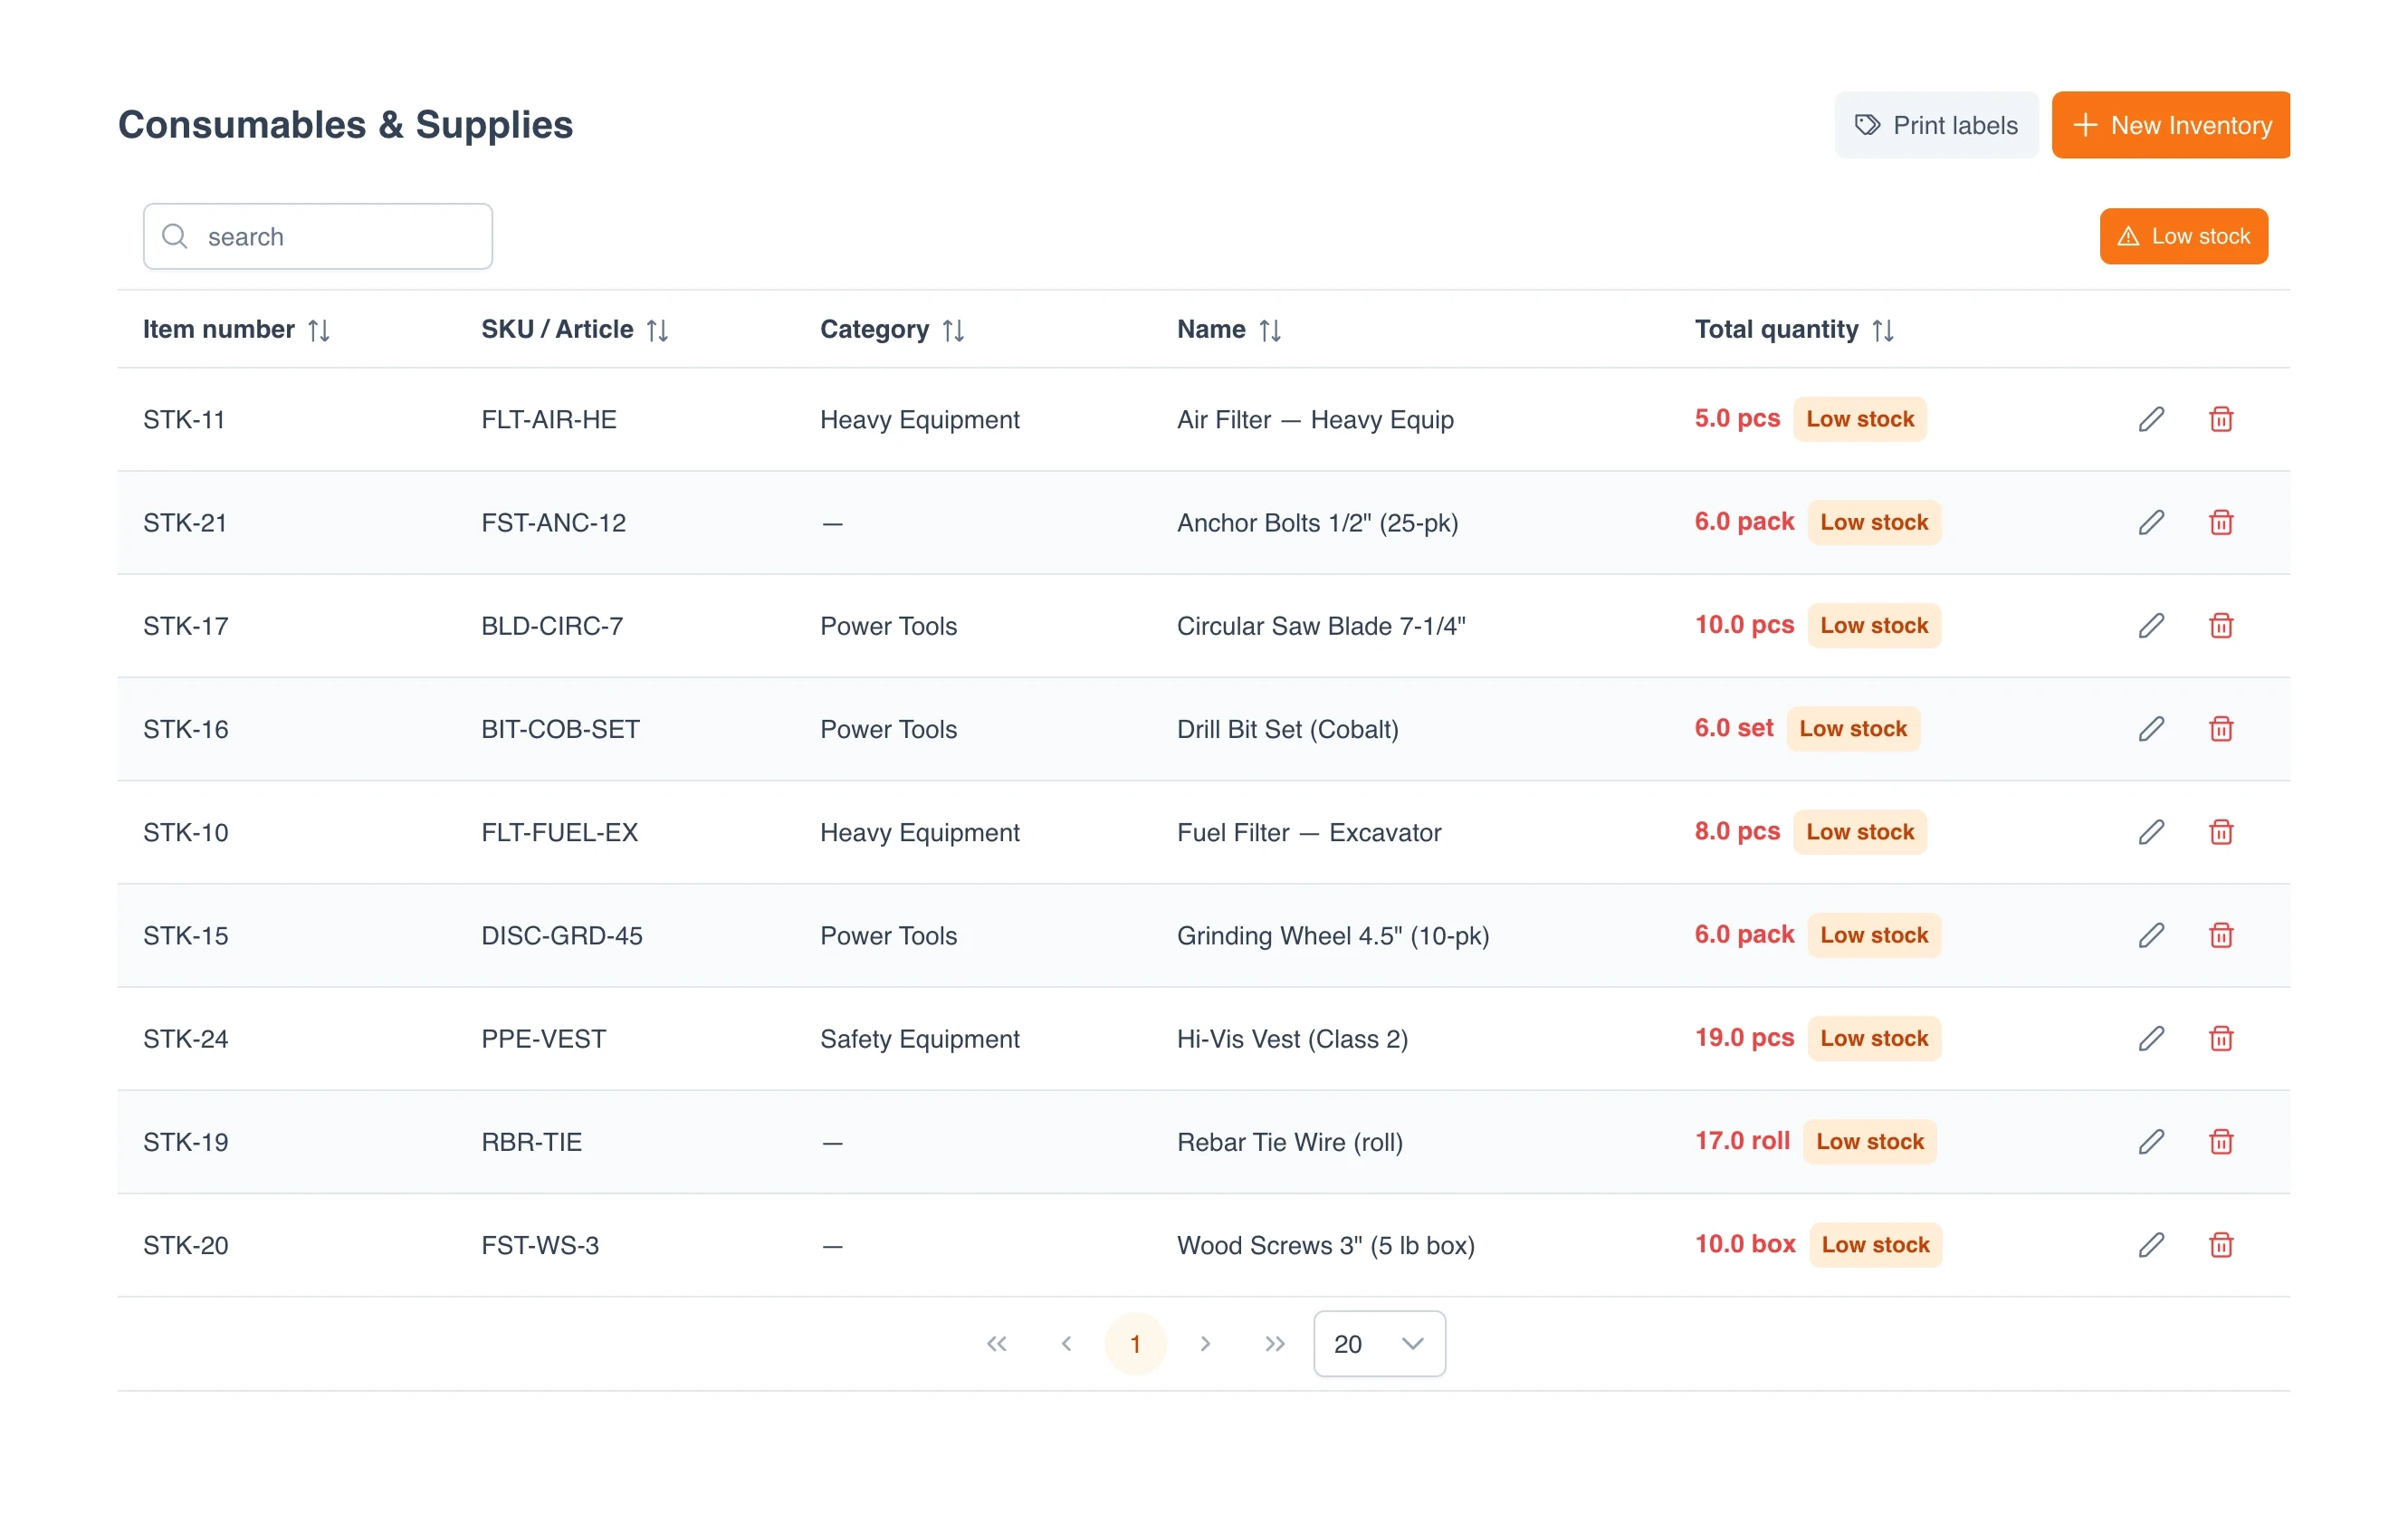Image resolution: width=2408 pixels, height=1514 pixels.
Task: Edit the Circular Saw Blade row
Action: (x=2151, y=625)
